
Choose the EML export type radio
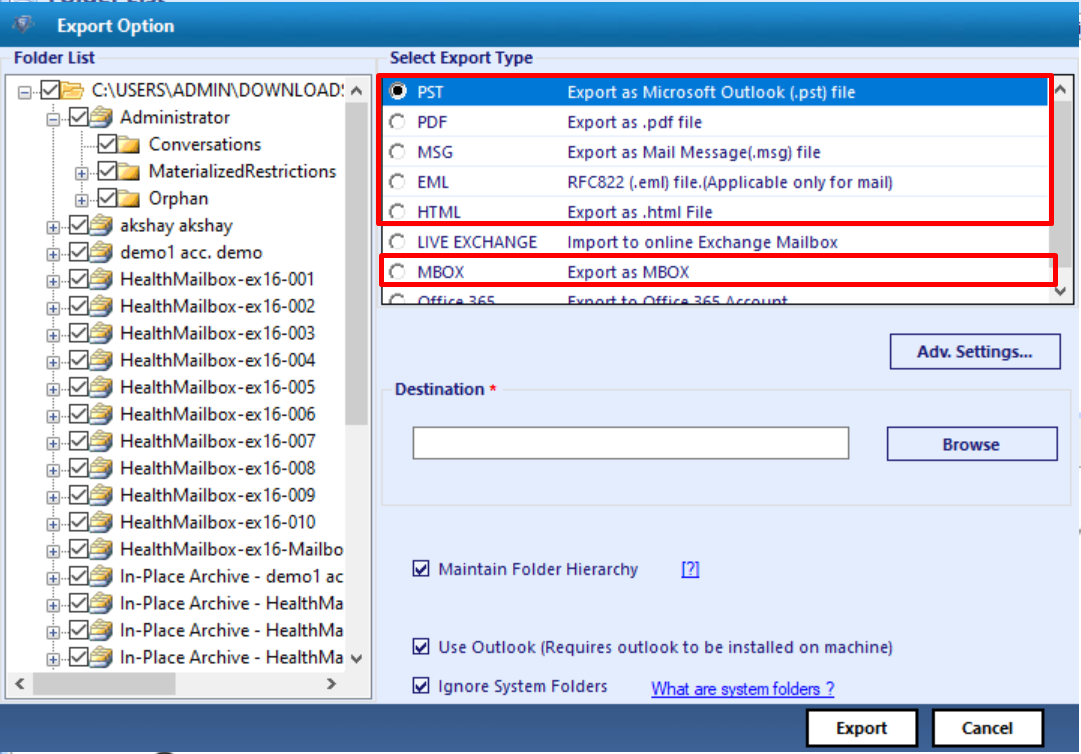398,182
